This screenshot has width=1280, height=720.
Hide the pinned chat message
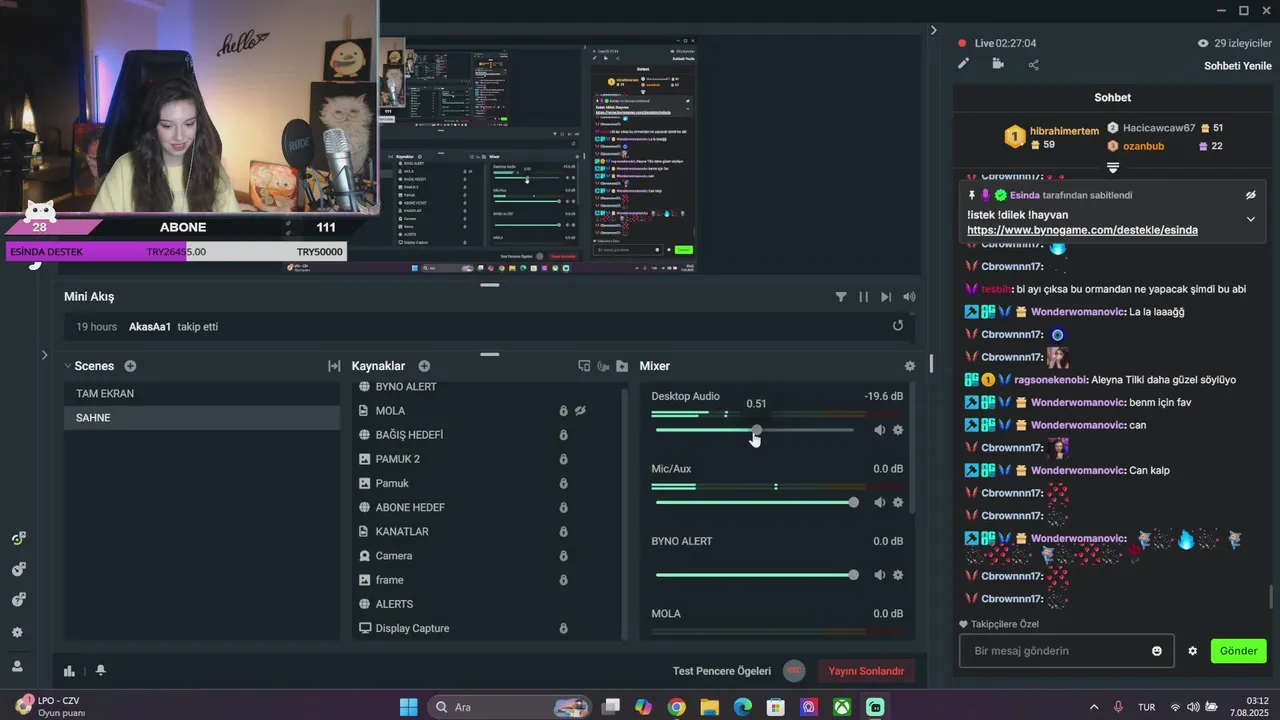click(1250, 195)
